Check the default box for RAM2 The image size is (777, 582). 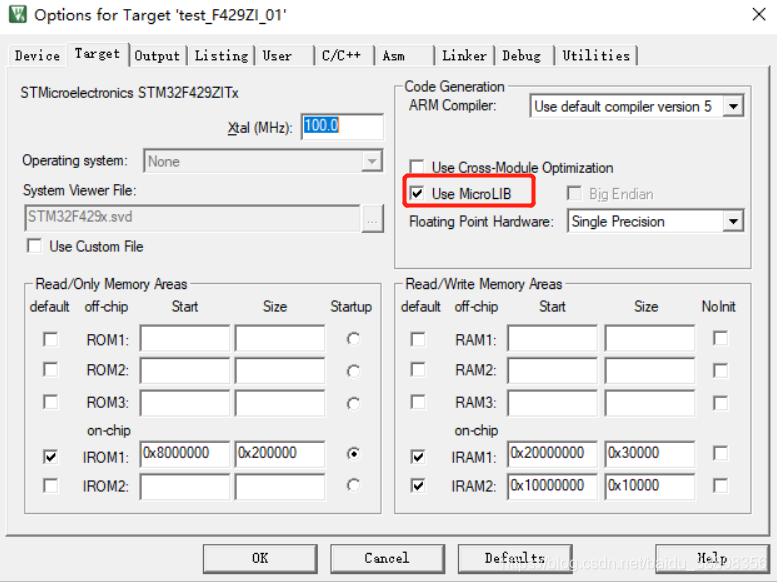tap(418, 370)
